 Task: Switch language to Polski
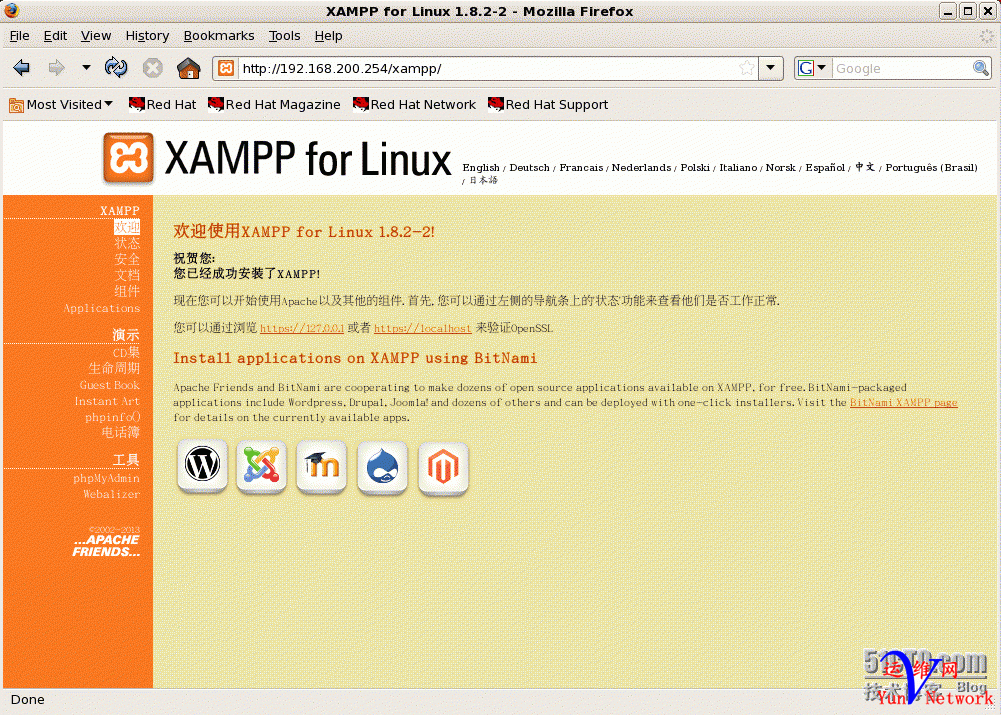(695, 167)
